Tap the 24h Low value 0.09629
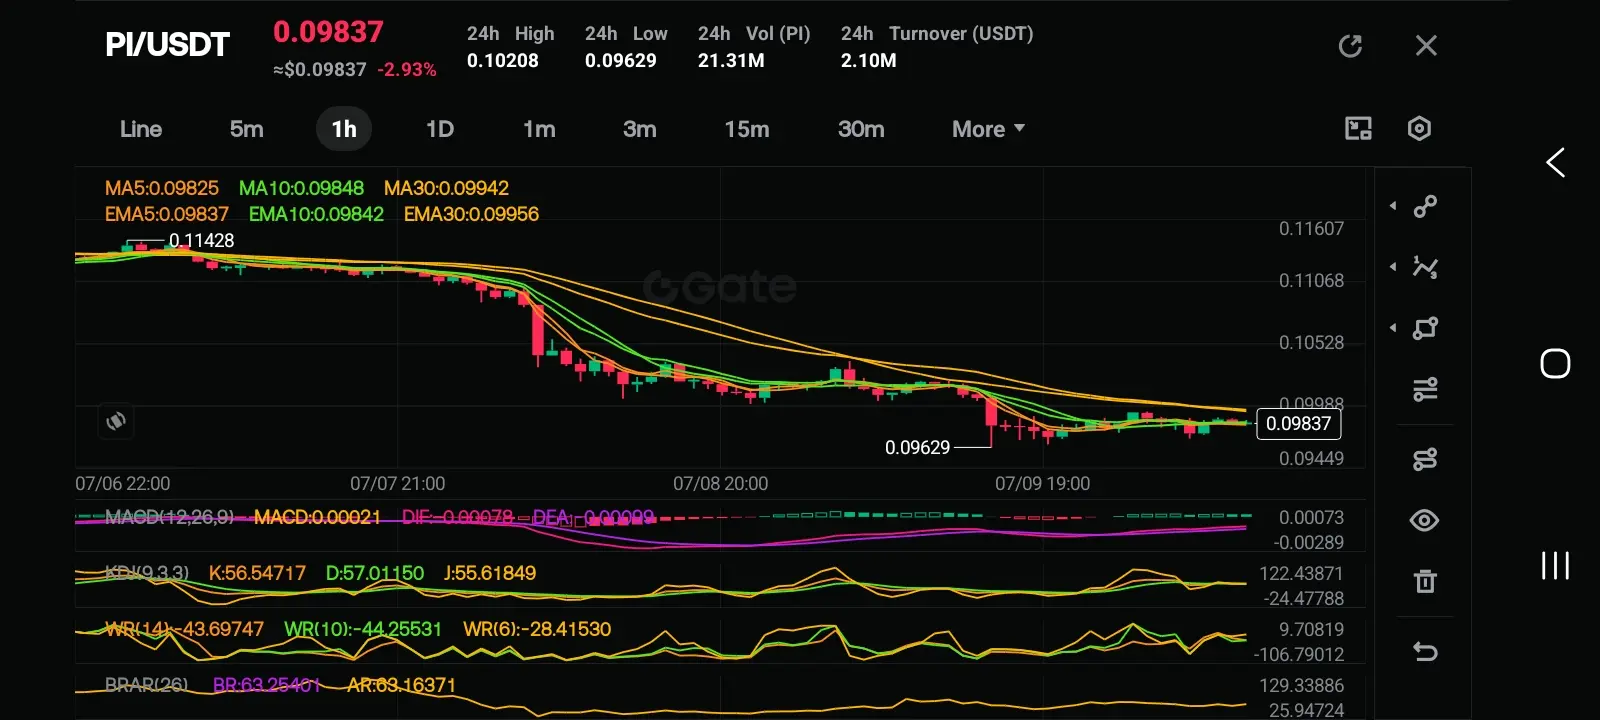1600x720 pixels. click(x=621, y=60)
